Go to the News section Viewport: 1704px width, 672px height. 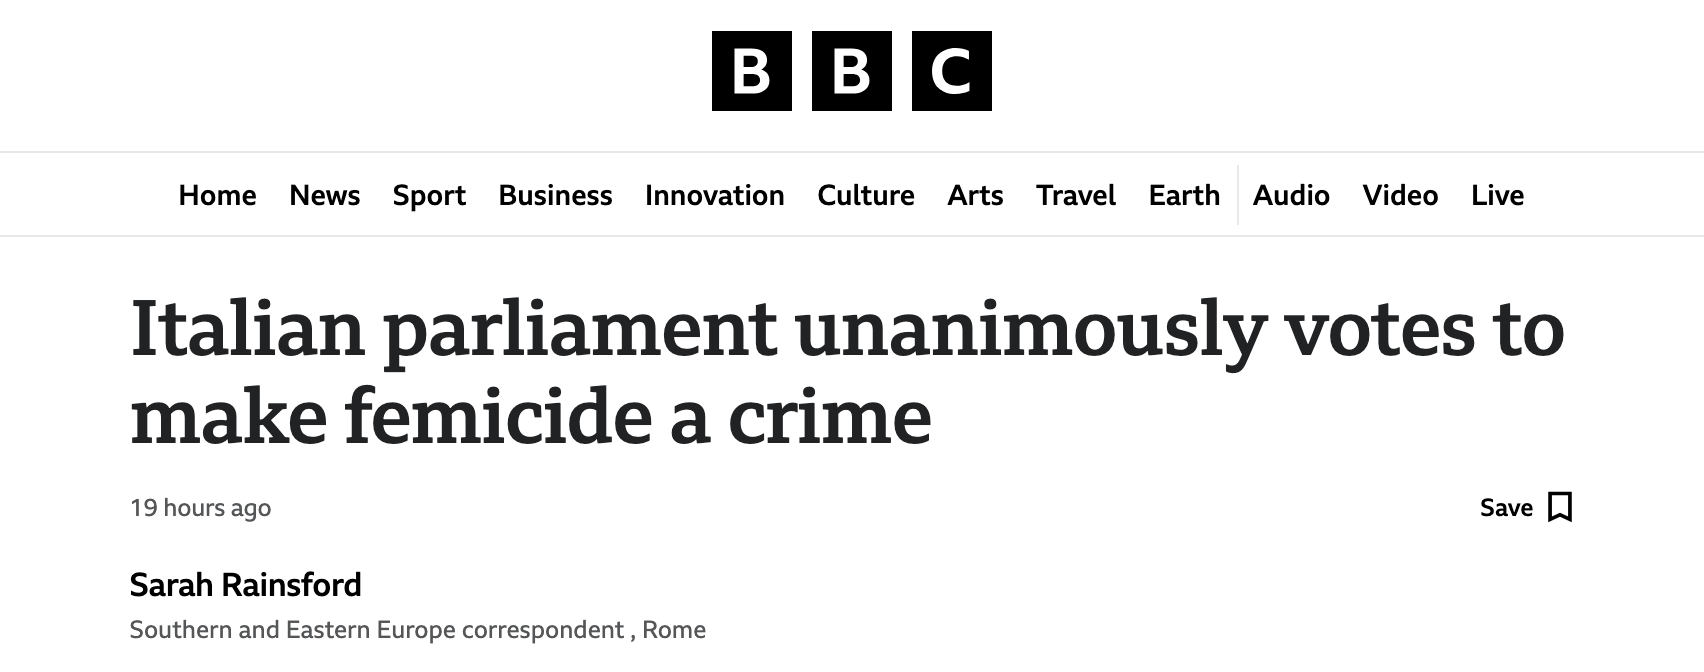click(x=324, y=195)
